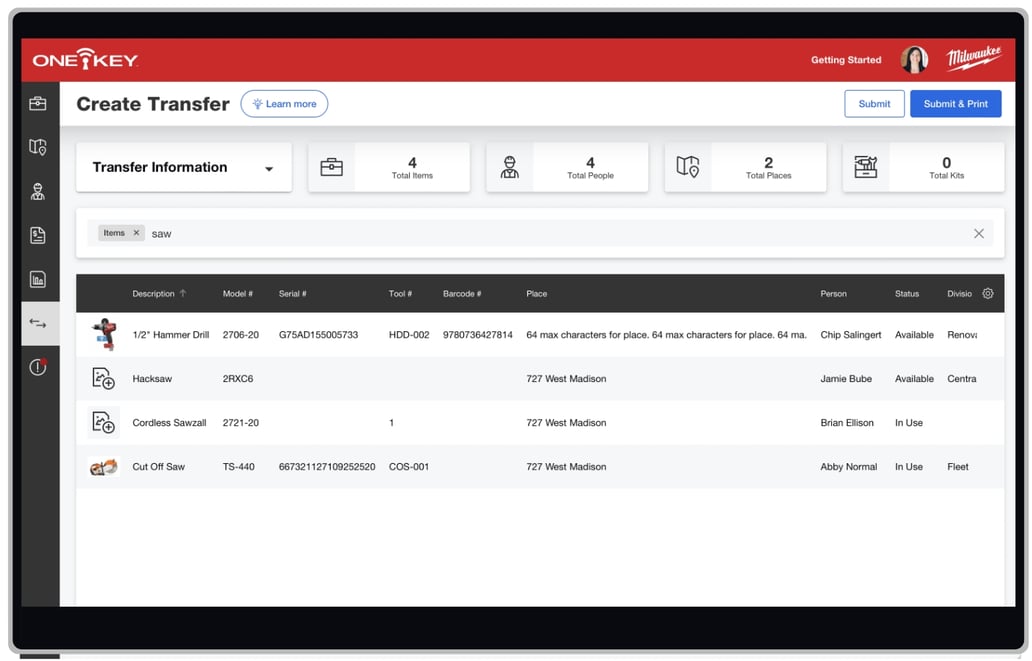Remove the Items filter chip

(x=137, y=232)
